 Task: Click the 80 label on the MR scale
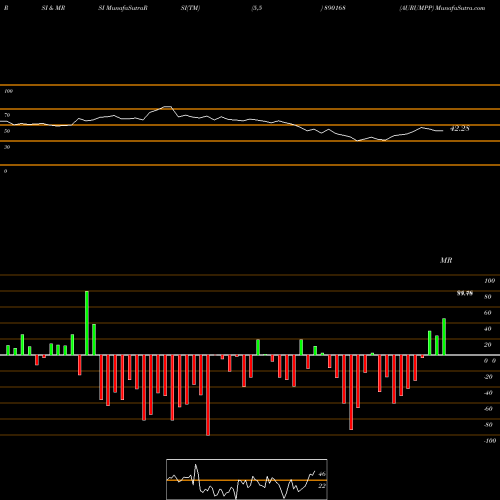click(x=488, y=297)
